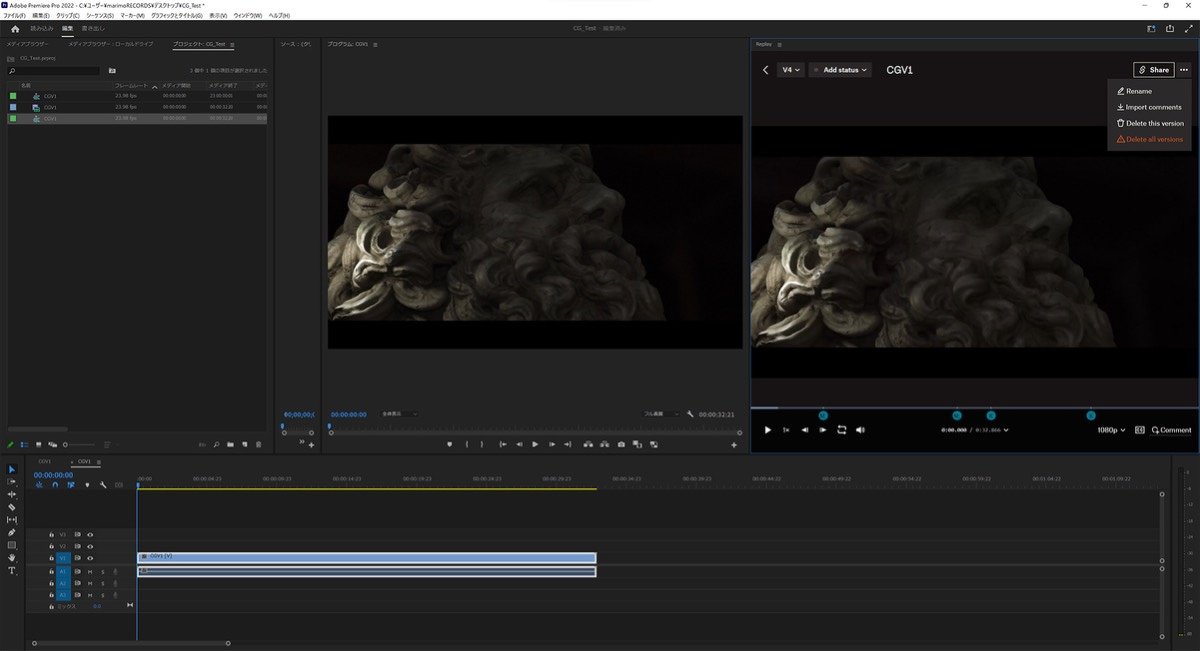The width and height of the screenshot is (1200, 651).
Task: Click the loop playback icon in the review panel
Action: [842, 430]
